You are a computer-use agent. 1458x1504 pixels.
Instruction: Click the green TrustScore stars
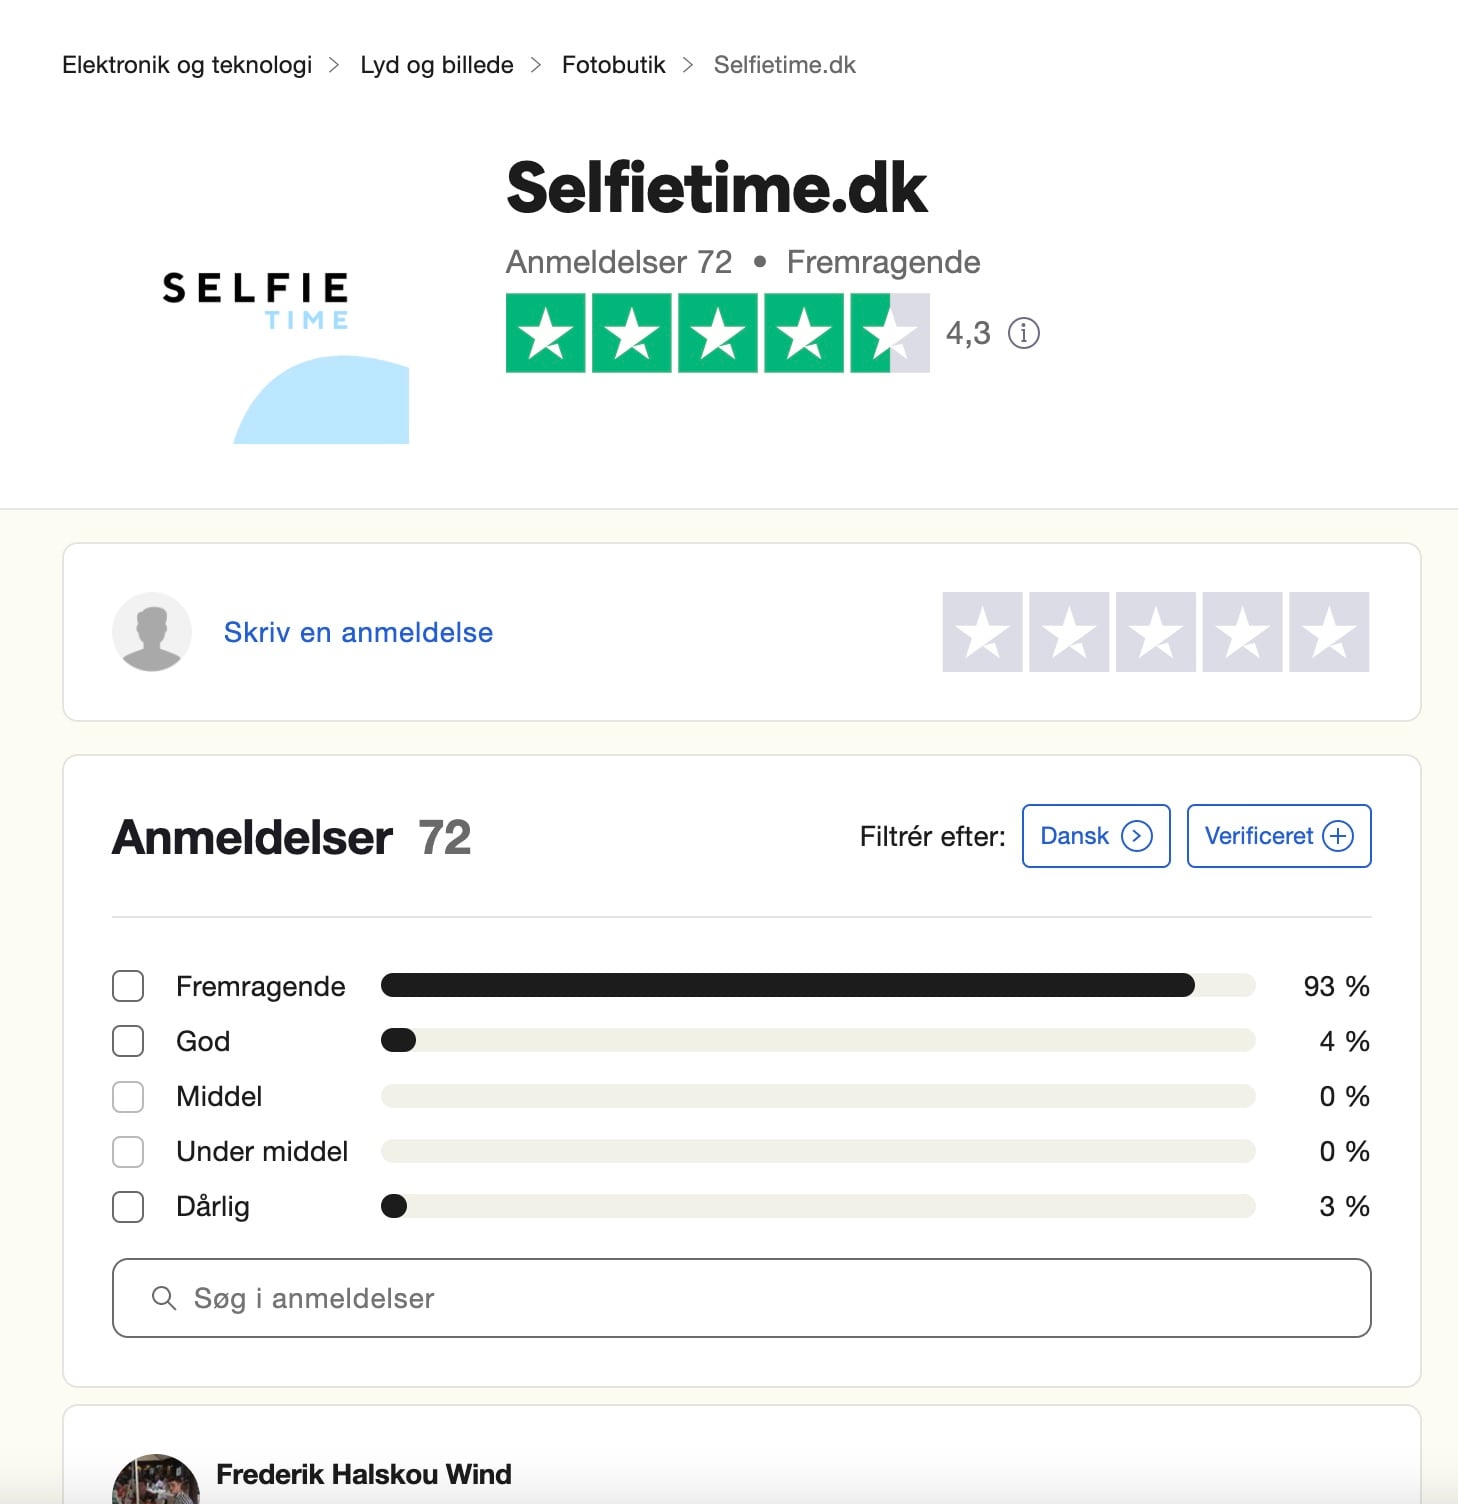[x=717, y=333]
